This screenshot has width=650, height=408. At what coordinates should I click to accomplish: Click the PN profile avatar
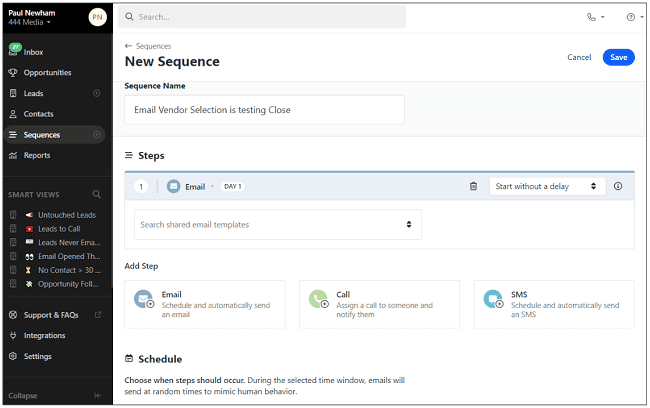click(x=97, y=16)
